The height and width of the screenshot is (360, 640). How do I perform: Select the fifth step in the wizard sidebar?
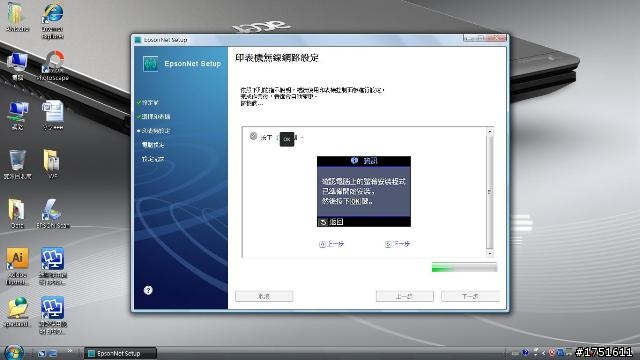153,159
